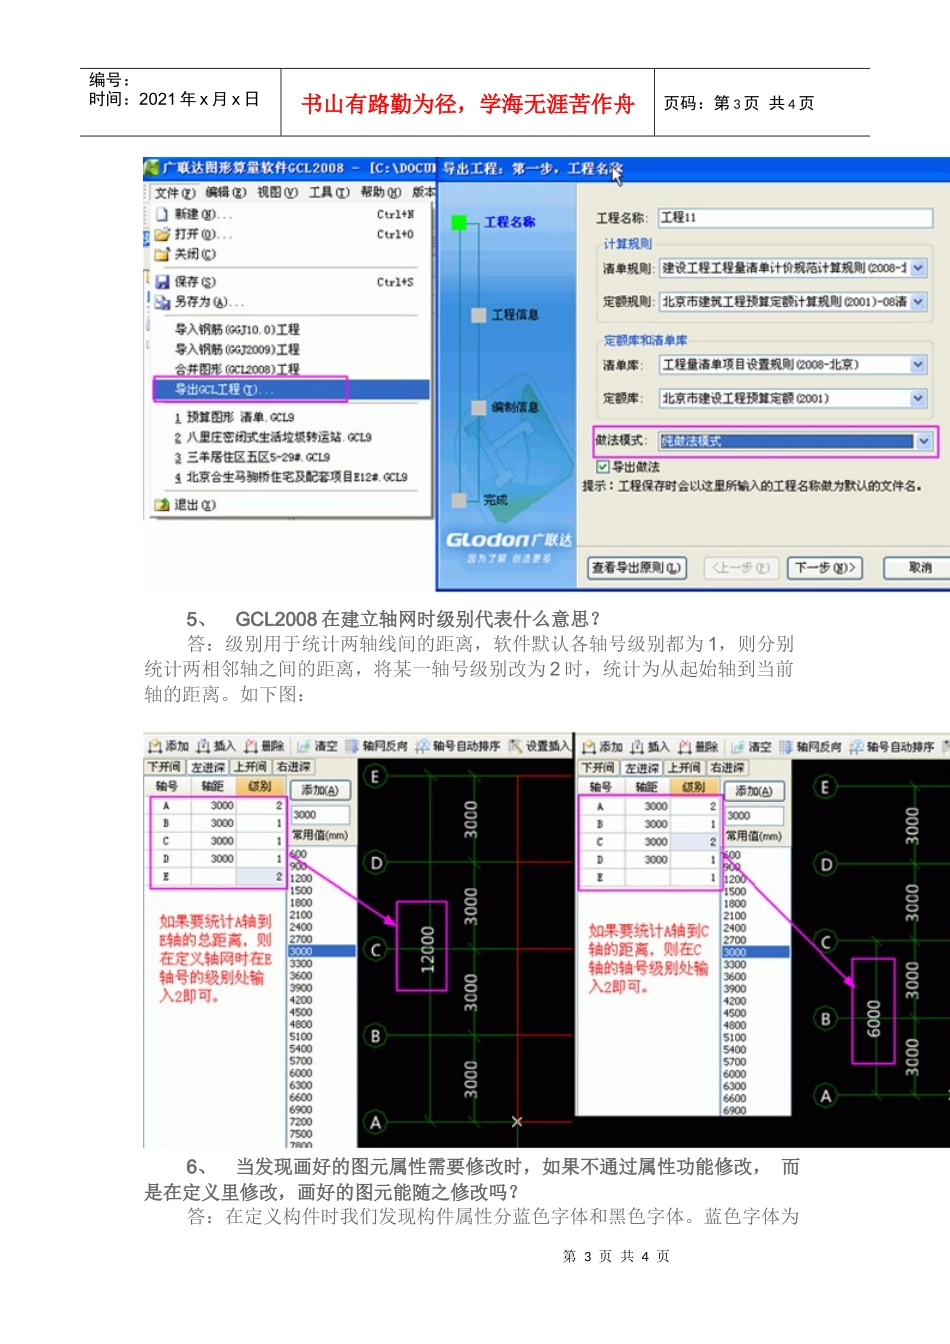Open the 帮助(H) menu
This screenshot has width=950, height=1344.
(381, 193)
